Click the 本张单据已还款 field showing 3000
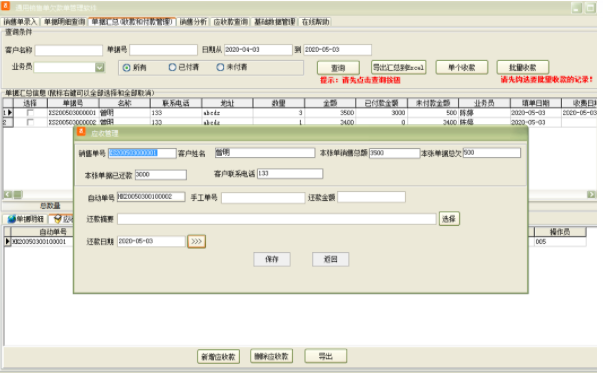The height and width of the screenshot is (373, 603). point(161,175)
